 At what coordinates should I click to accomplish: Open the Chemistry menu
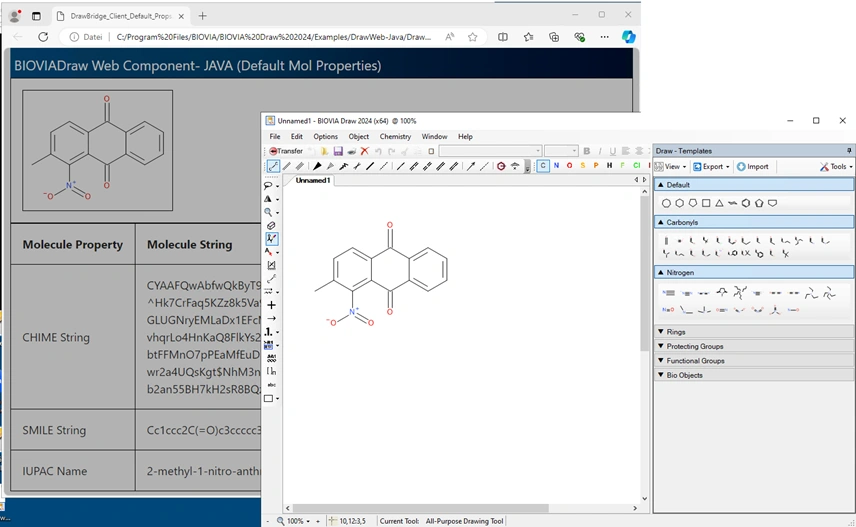click(x=395, y=136)
